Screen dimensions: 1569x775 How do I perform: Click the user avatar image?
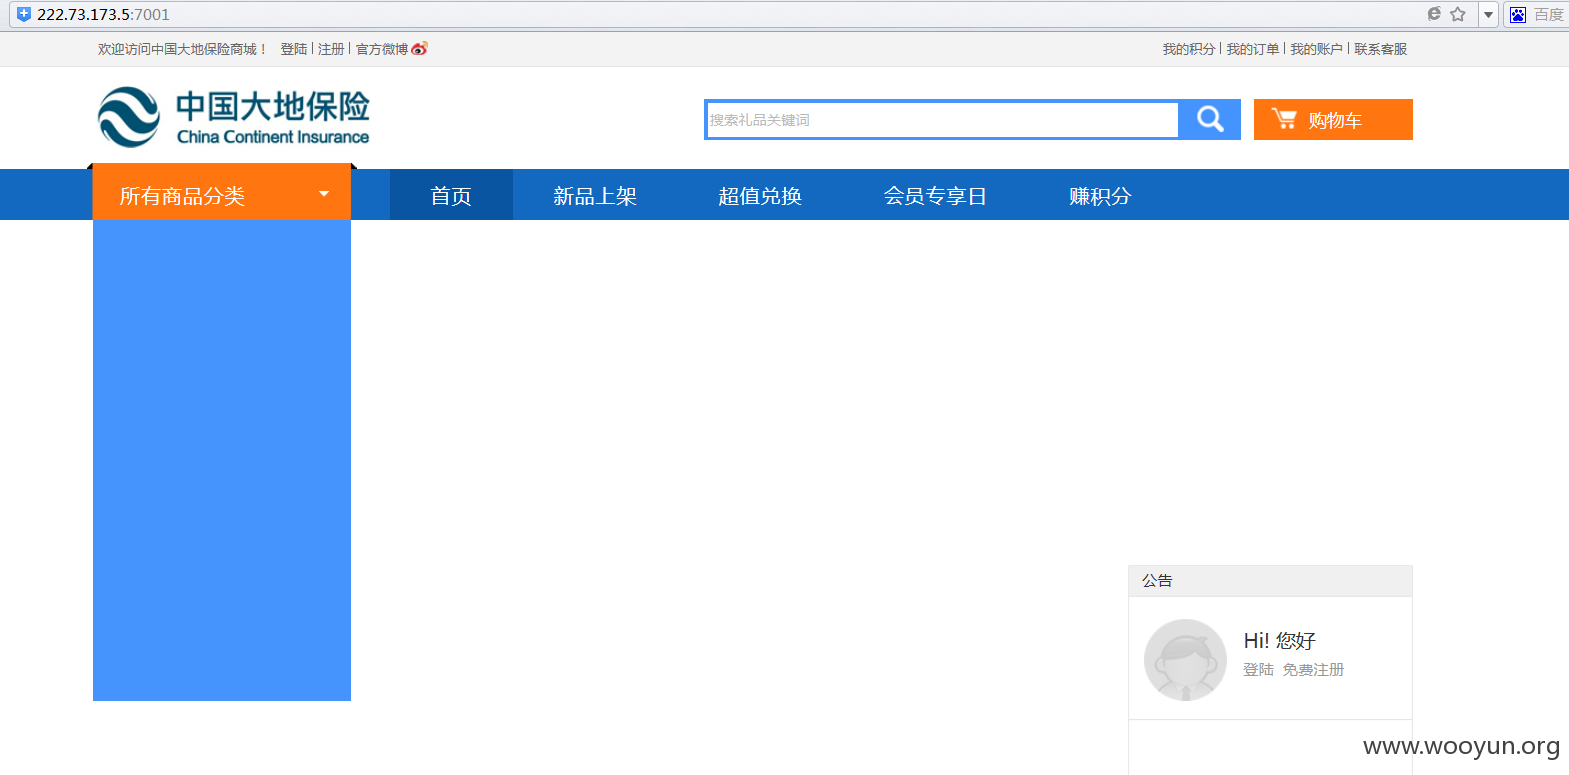click(x=1185, y=660)
